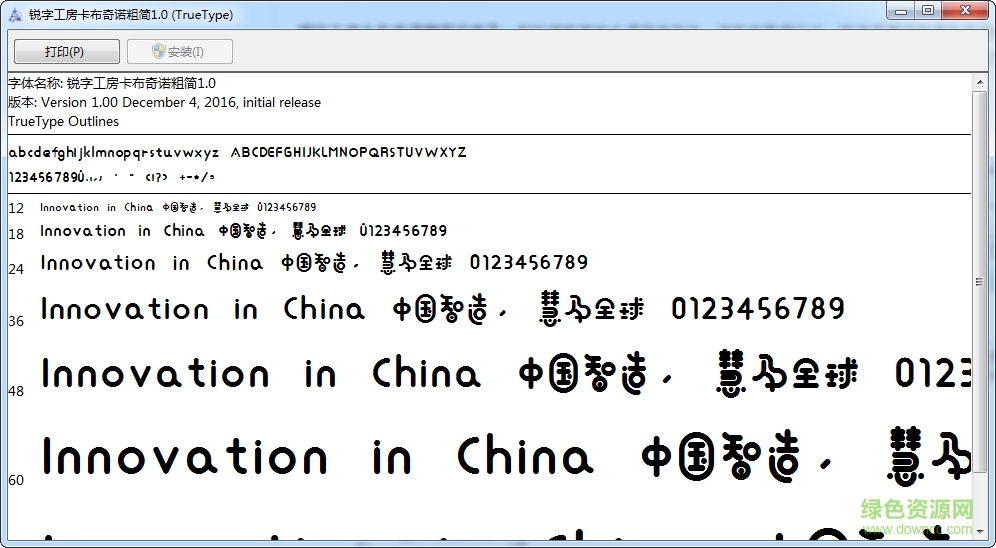996x548 pixels.
Task: Click the vertical scrollbar thumb
Action: [x=979, y=282]
